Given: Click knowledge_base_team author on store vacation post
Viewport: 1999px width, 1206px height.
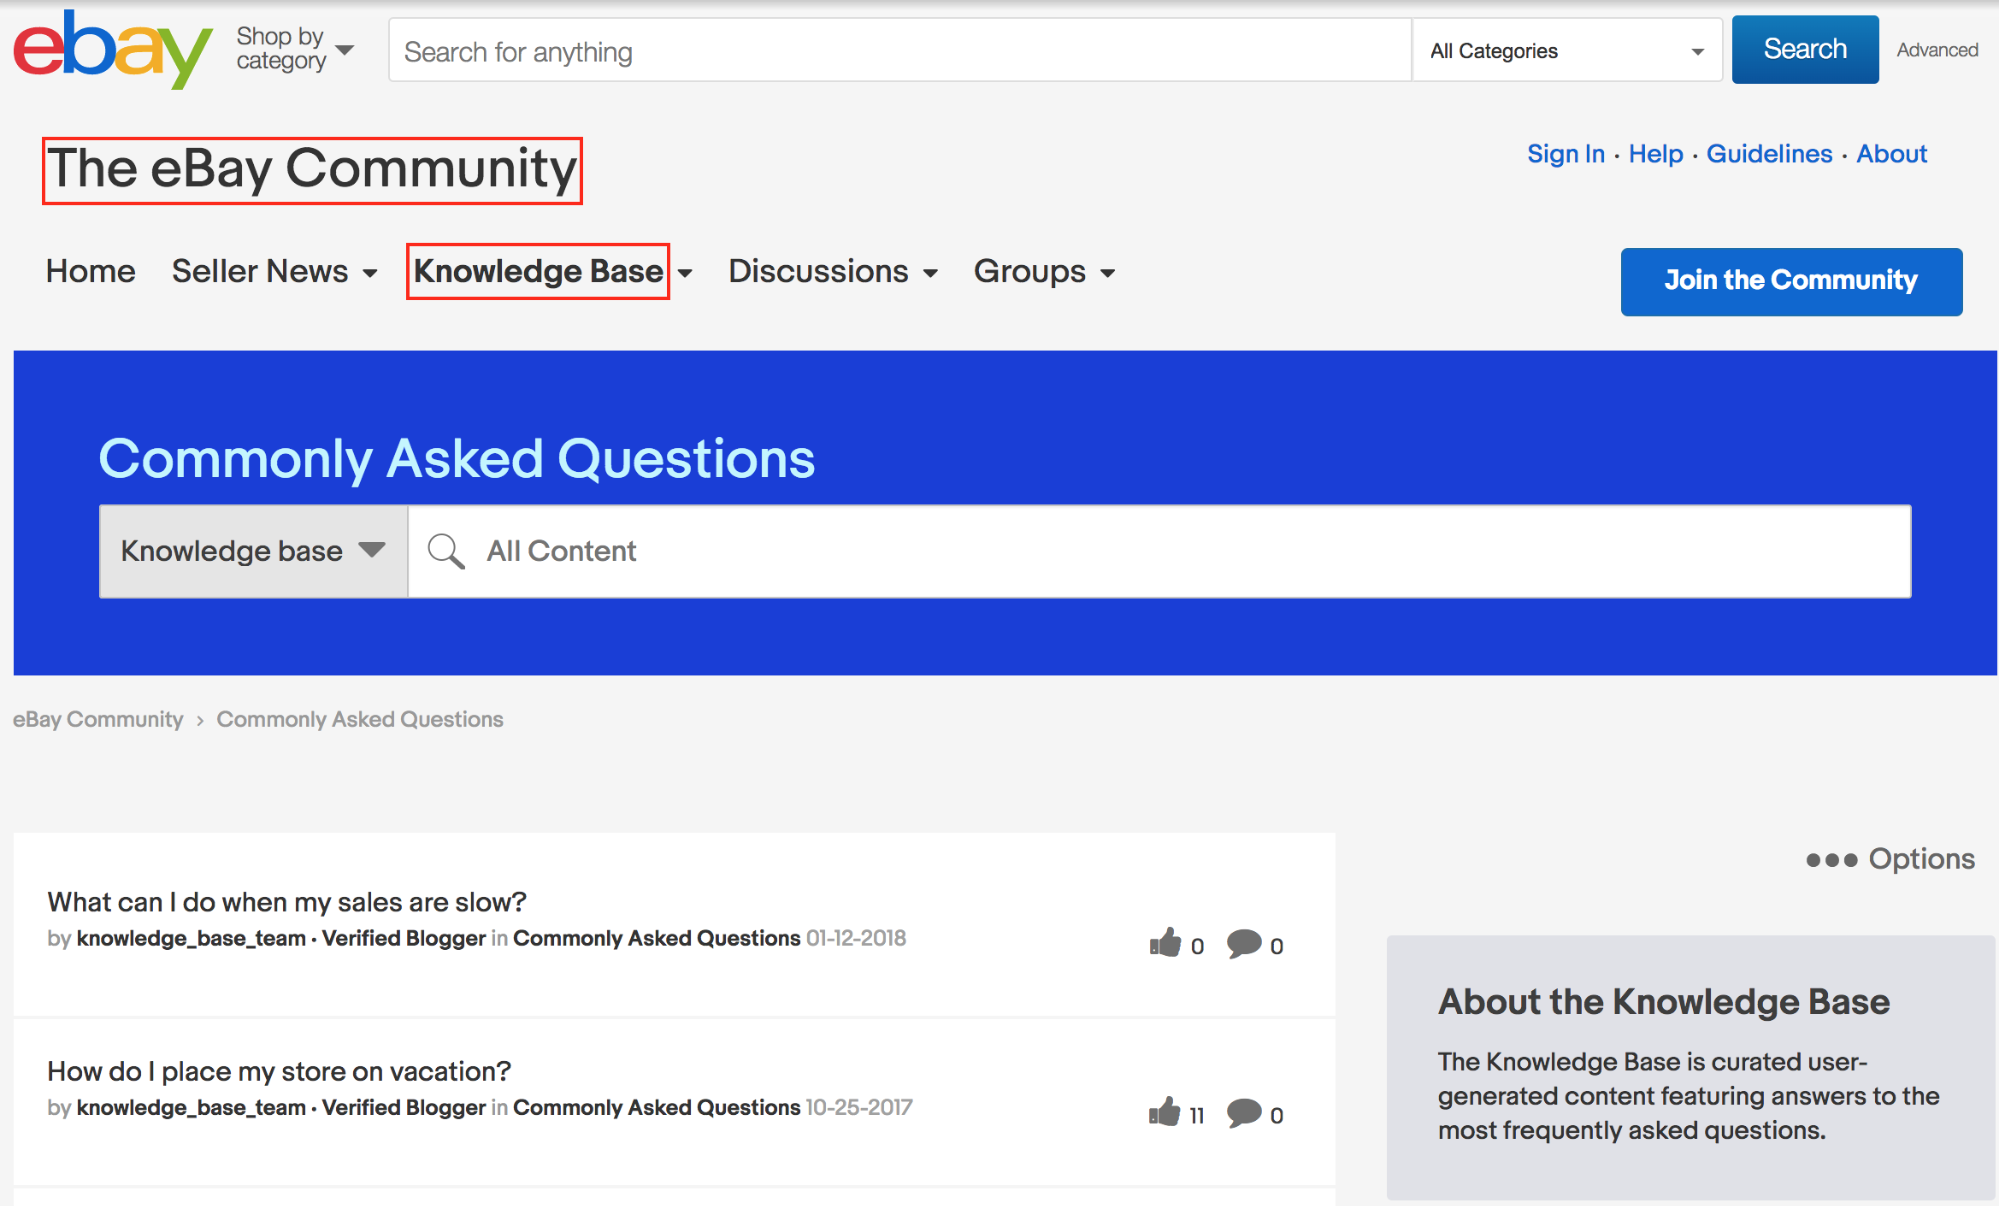Looking at the screenshot, I should coord(191,1107).
